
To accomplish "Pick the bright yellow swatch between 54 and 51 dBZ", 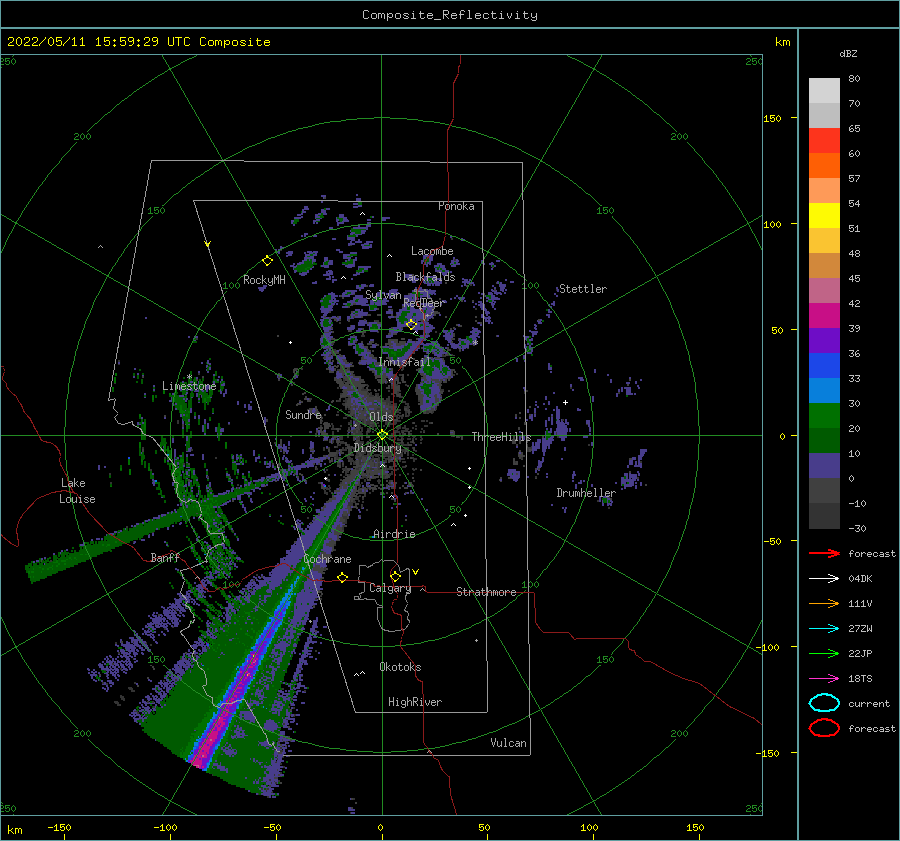I will [x=824, y=216].
